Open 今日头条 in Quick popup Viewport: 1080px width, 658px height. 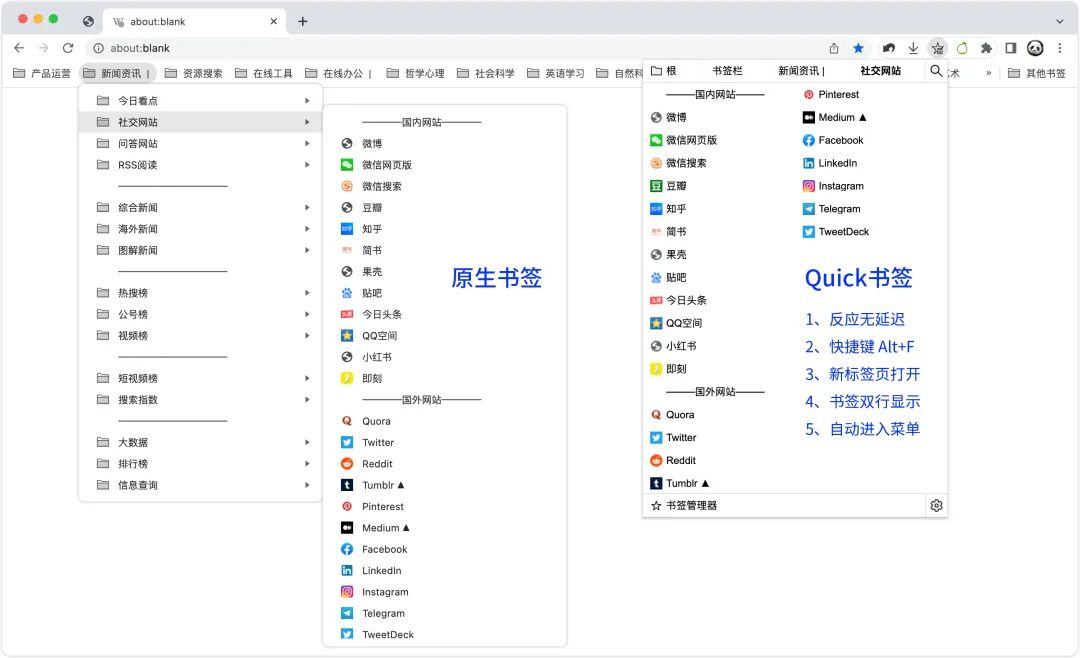click(x=678, y=300)
